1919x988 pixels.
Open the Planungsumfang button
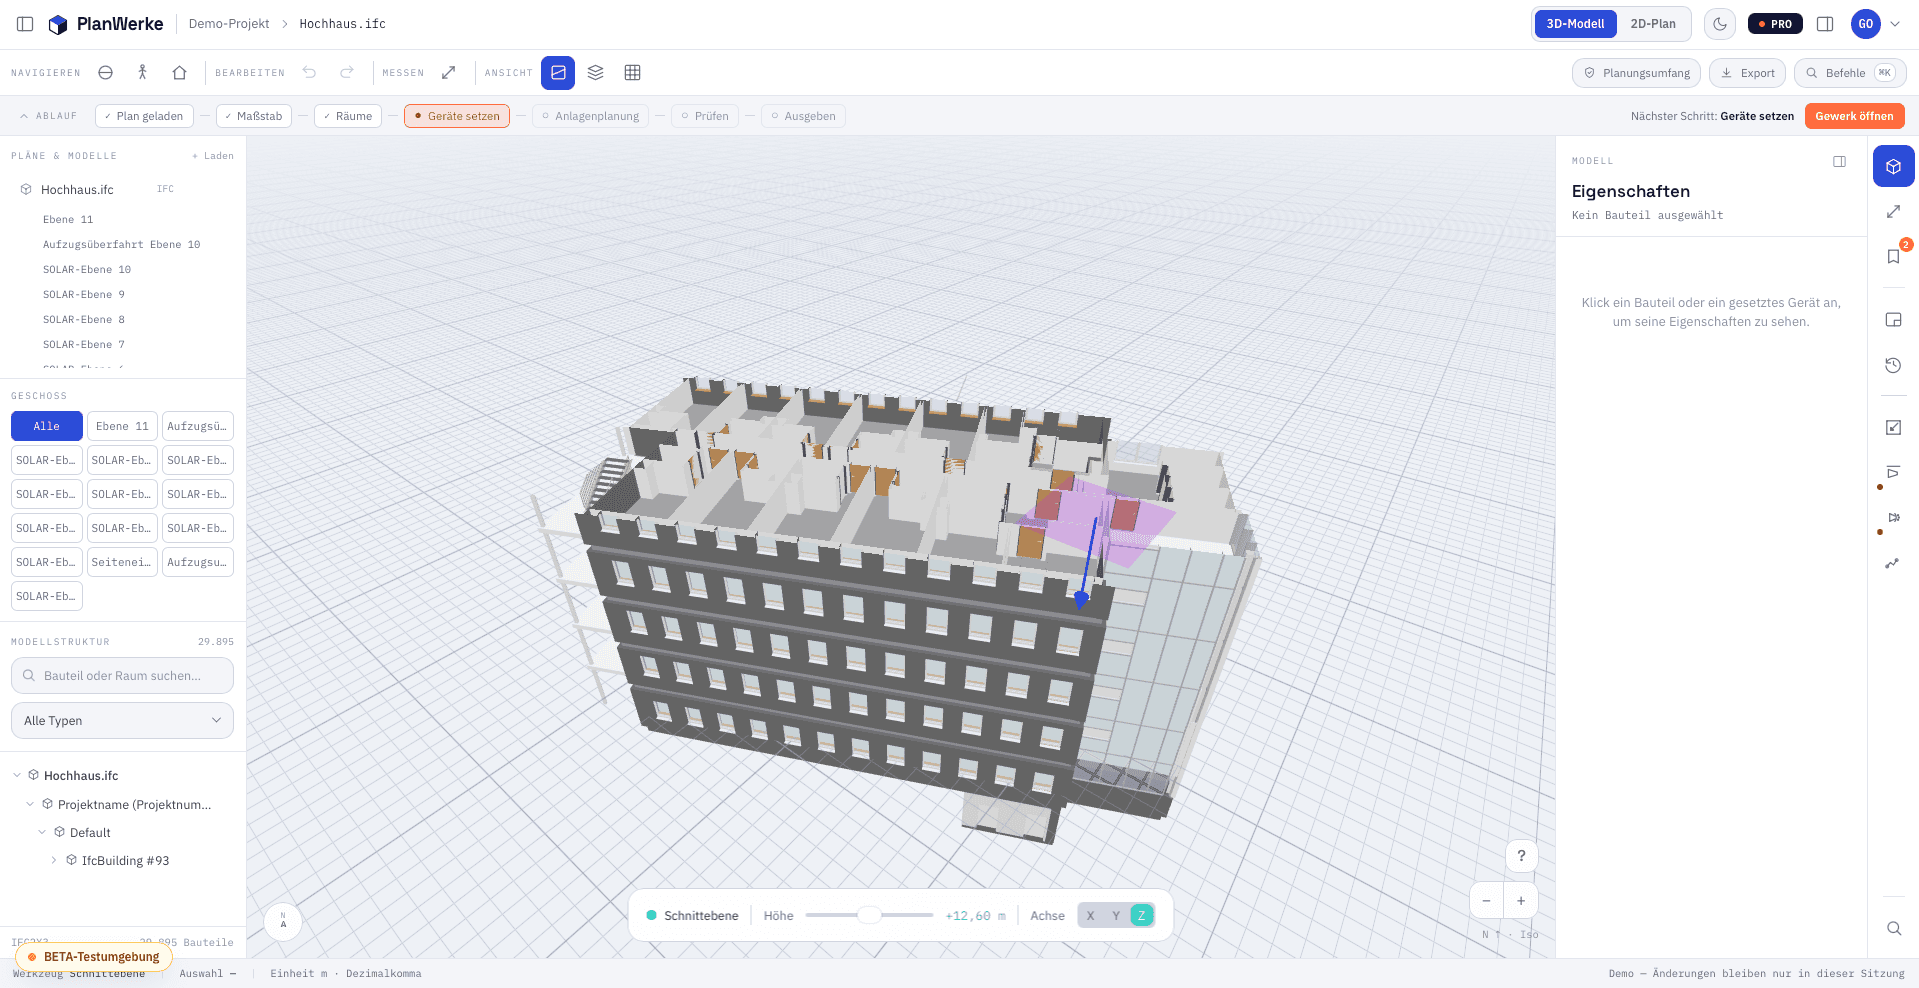click(x=1636, y=73)
